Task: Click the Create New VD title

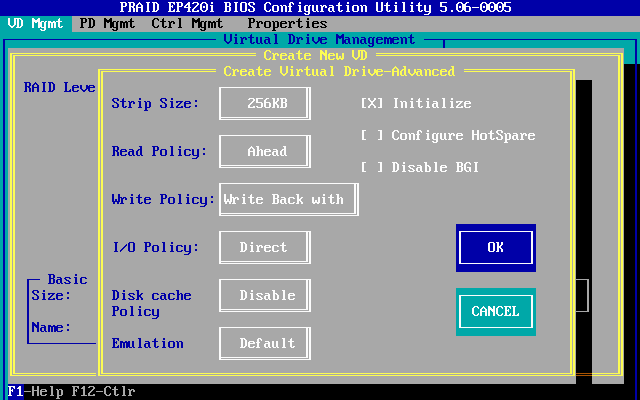Action: (316, 55)
